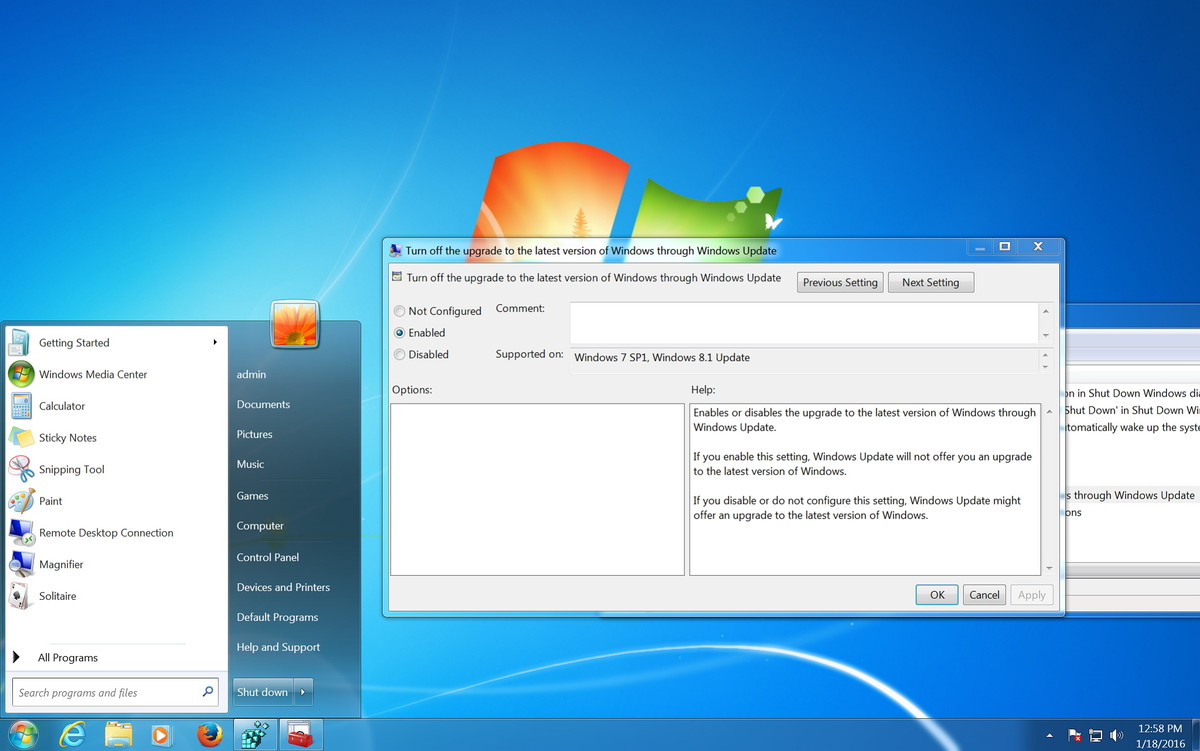Click the user account flower picture

tap(295, 324)
